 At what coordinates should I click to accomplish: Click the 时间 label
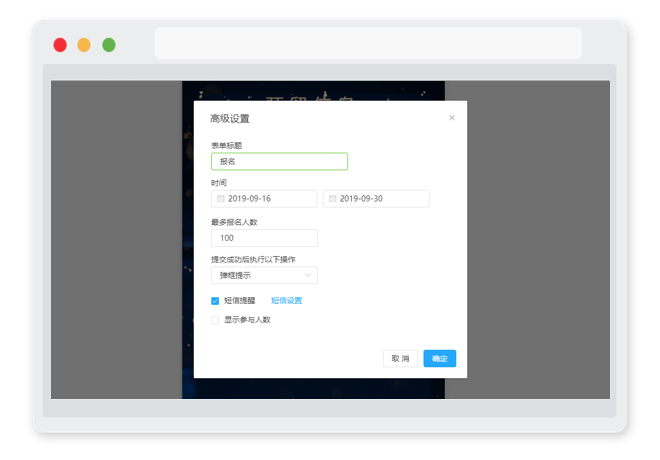(x=219, y=183)
